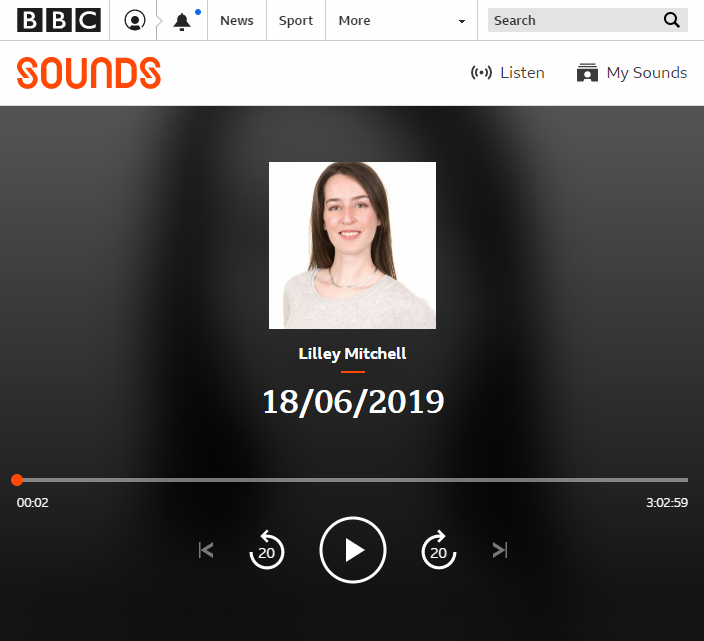The image size is (704, 641).
Task: Go to the News section
Action: 237,20
